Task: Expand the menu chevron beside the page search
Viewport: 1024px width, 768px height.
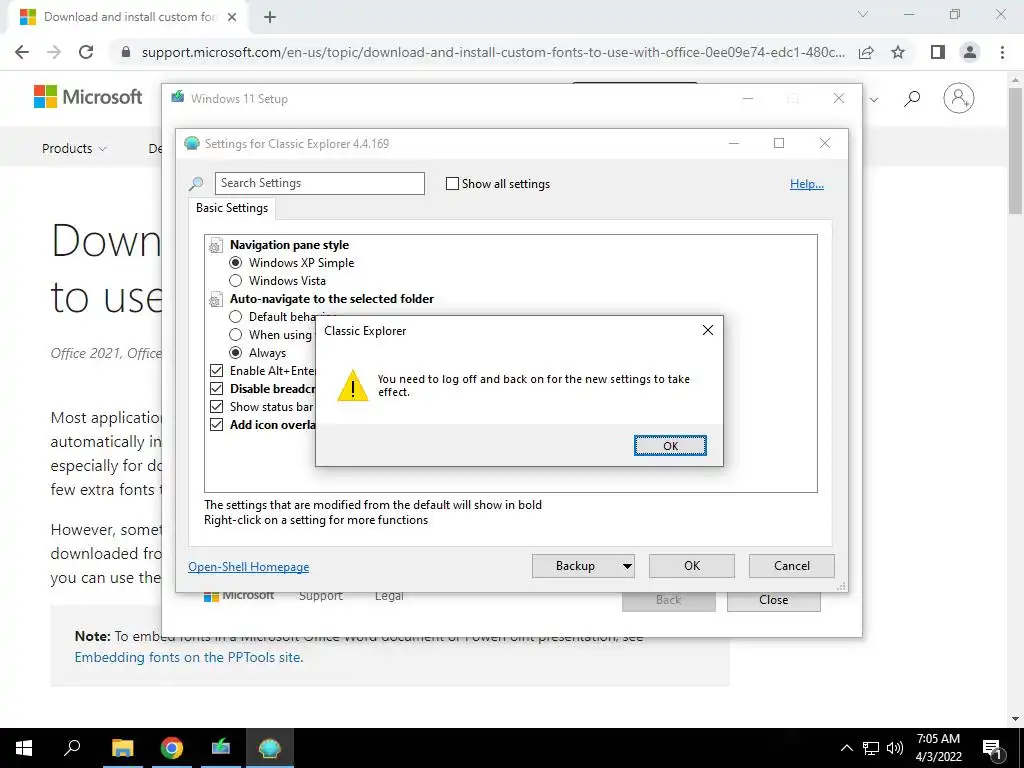Action: pyautogui.click(x=874, y=99)
